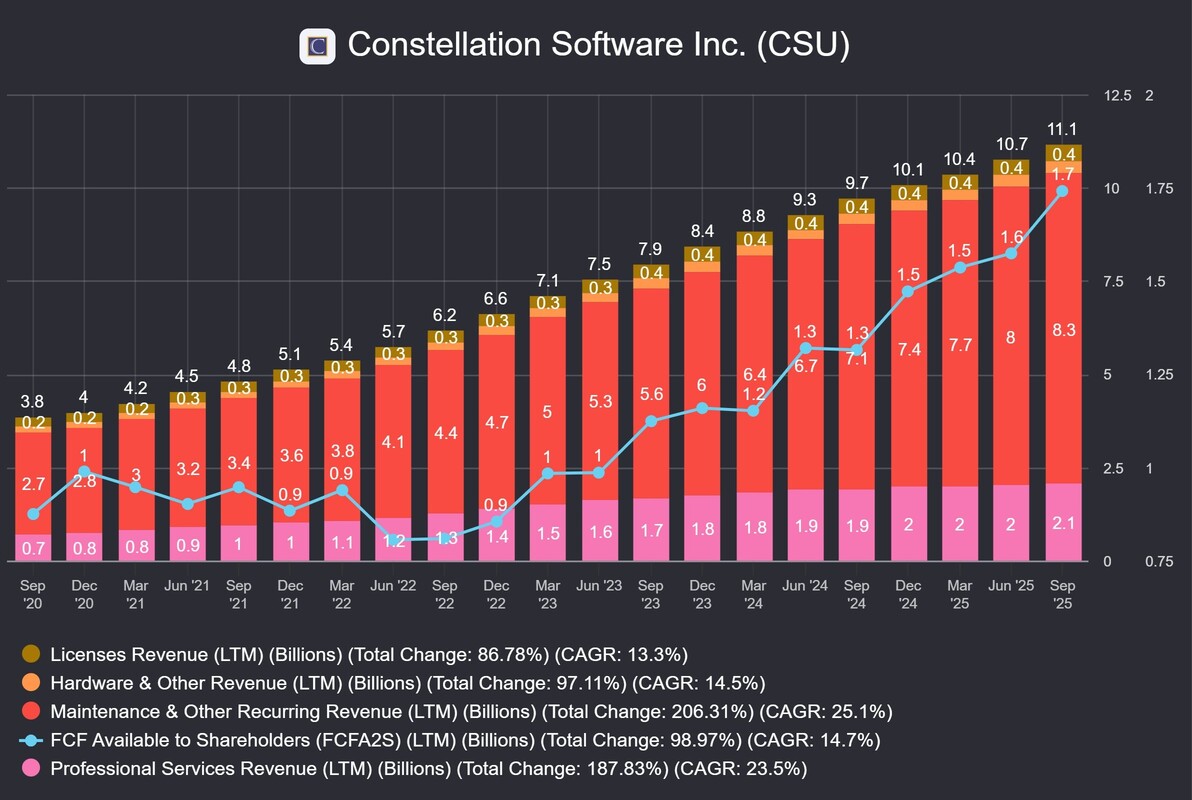
Task: Click the 12.5 left y-axis label
Action: pyautogui.click(x=1117, y=96)
